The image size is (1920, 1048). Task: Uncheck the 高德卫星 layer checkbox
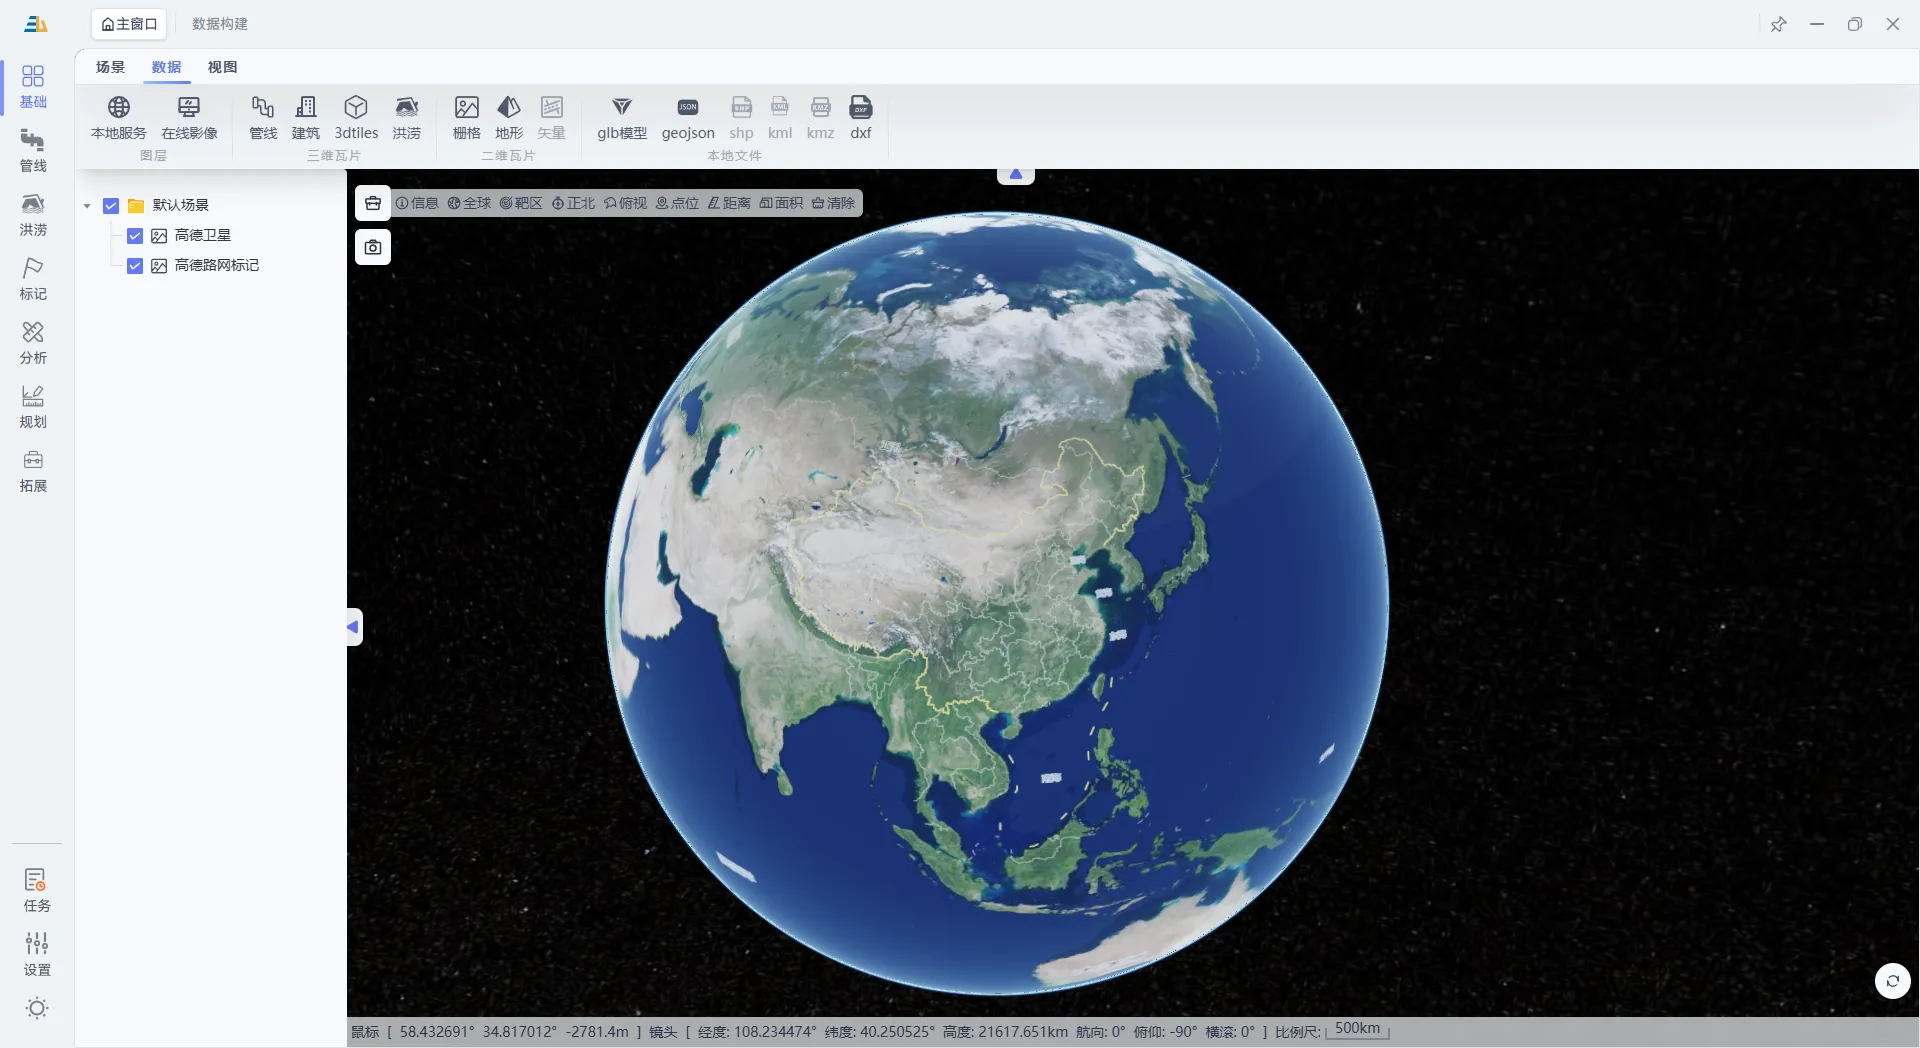tap(135, 236)
